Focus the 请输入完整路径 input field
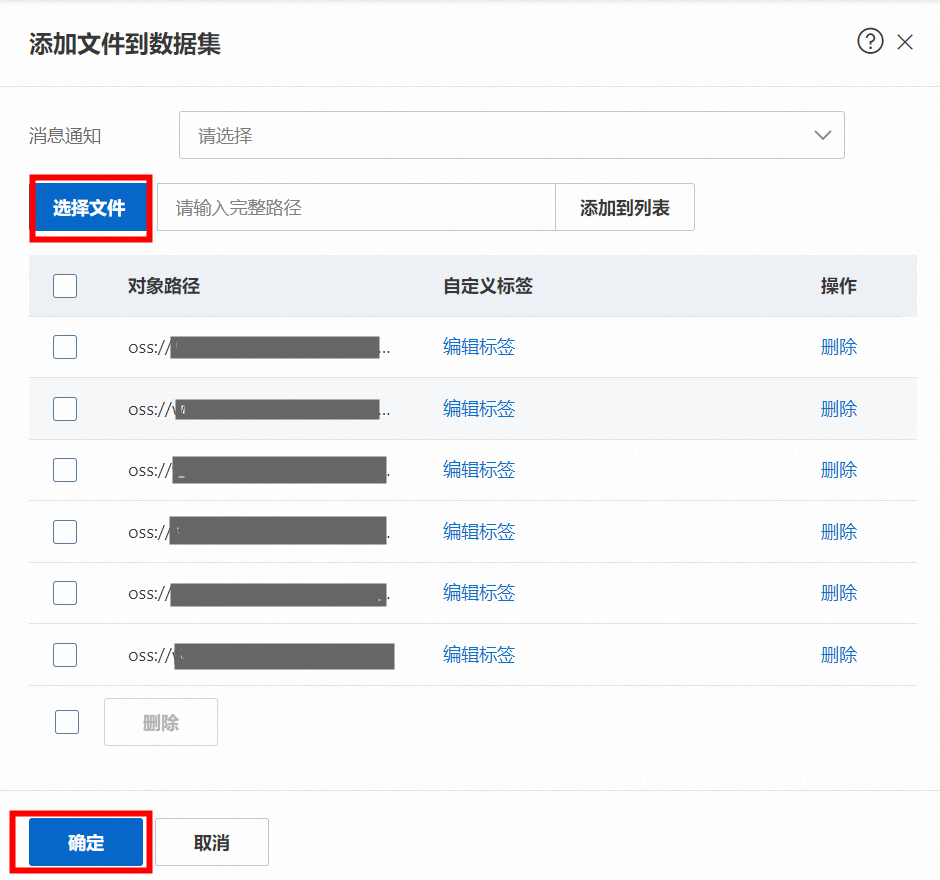The image size is (940, 880). pos(356,207)
